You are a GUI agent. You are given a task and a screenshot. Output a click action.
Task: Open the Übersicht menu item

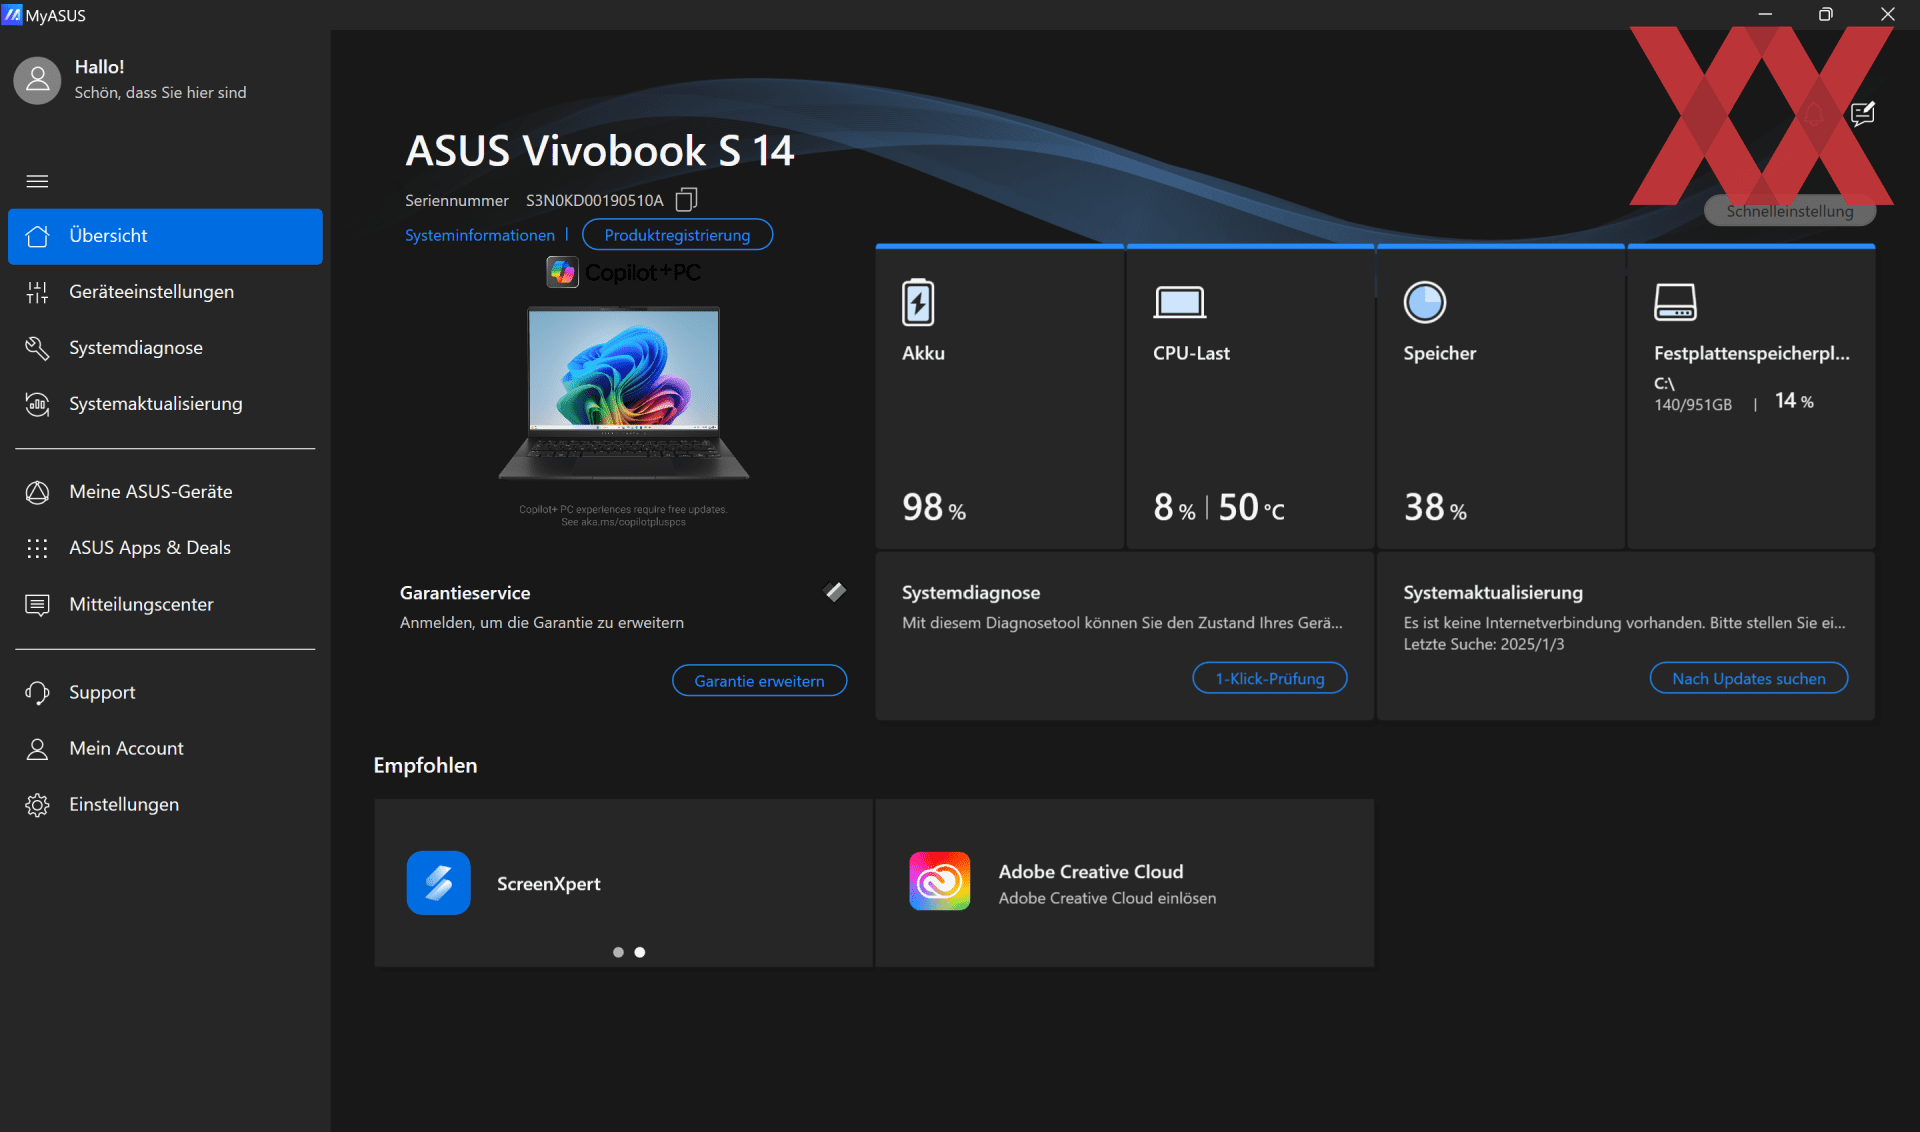click(165, 236)
